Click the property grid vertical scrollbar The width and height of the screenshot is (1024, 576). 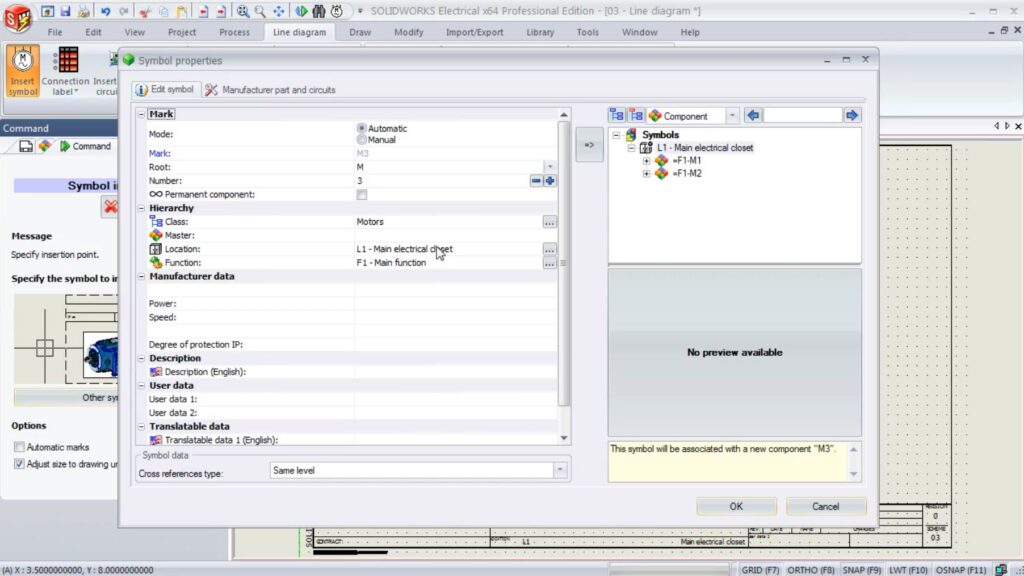tap(564, 264)
